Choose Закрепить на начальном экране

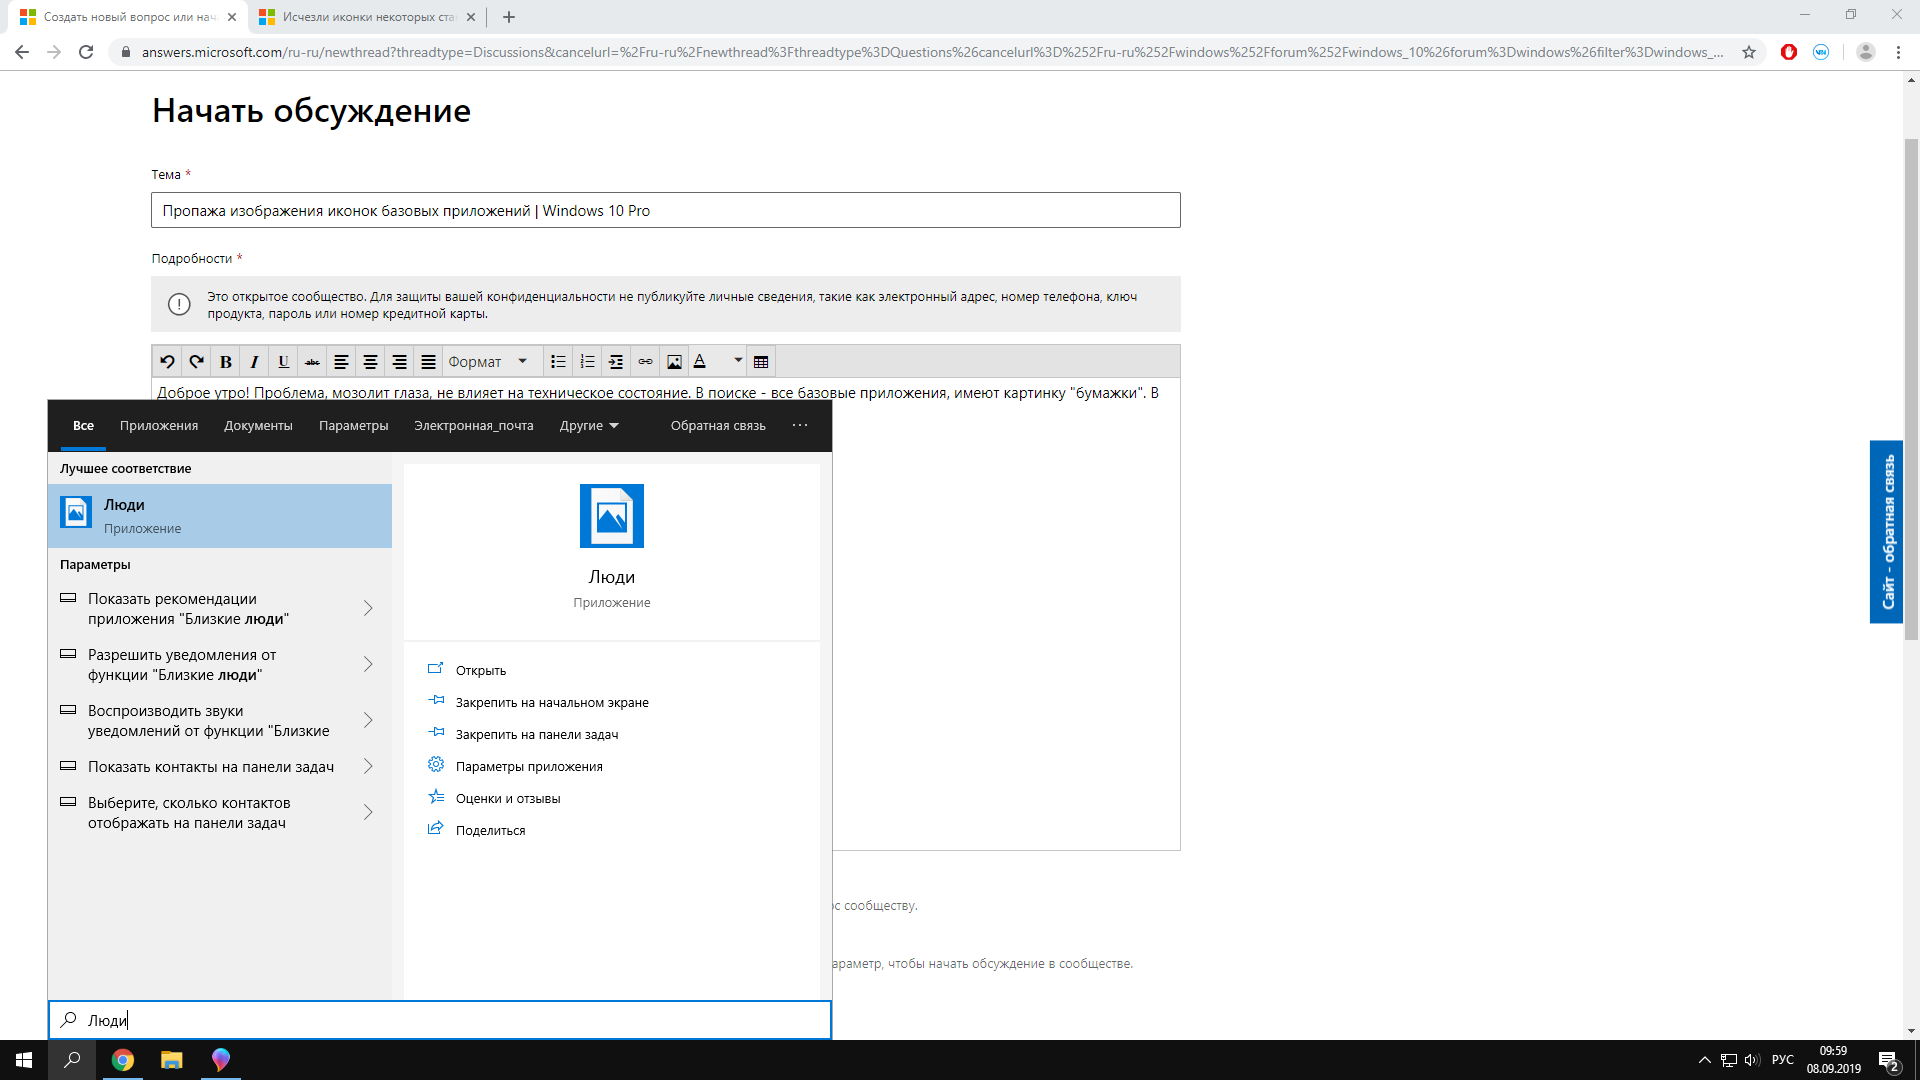tap(552, 702)
